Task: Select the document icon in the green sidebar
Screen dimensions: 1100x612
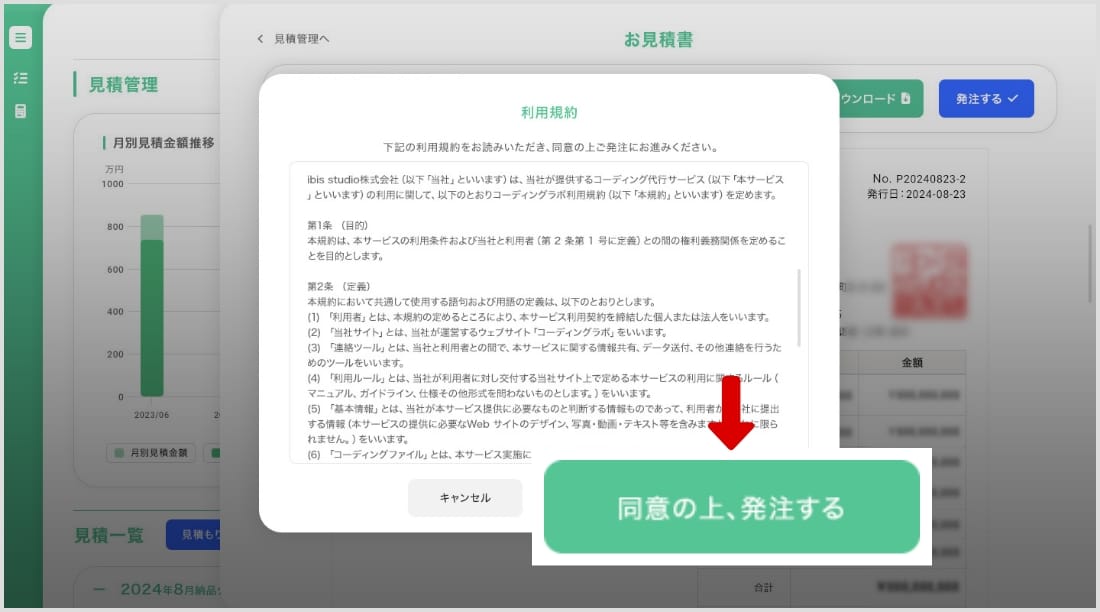Action: [20, 110]
